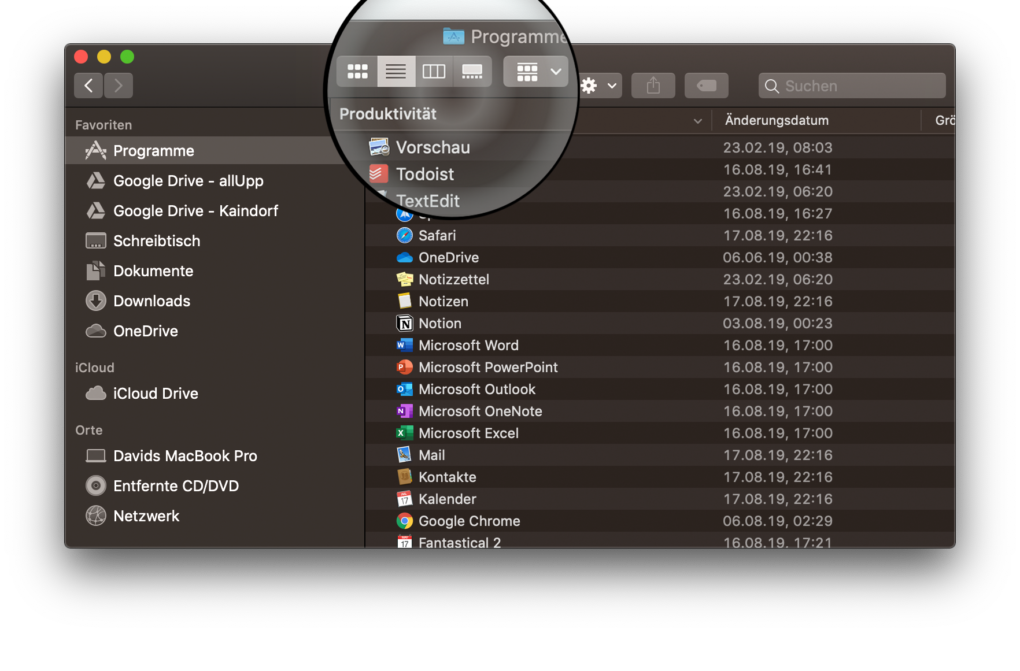
Task: Click the Produktivität group header
Action: (x=388, y=114)
